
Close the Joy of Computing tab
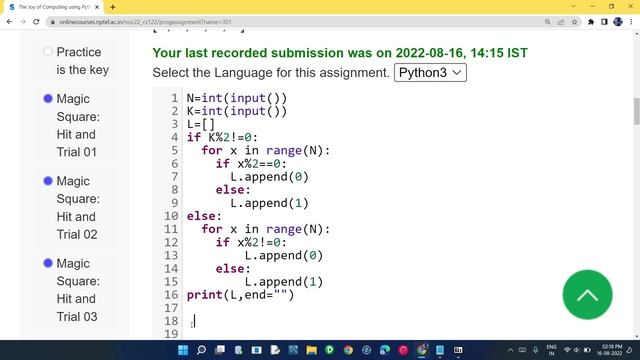[x=97, y=7]
